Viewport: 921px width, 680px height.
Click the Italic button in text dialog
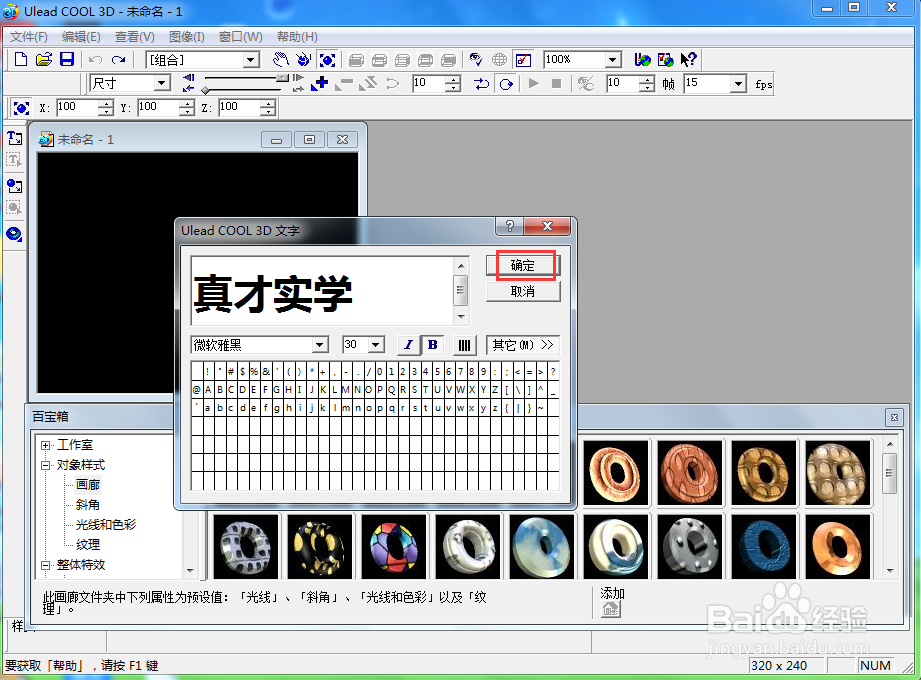(x=409, y=345)
